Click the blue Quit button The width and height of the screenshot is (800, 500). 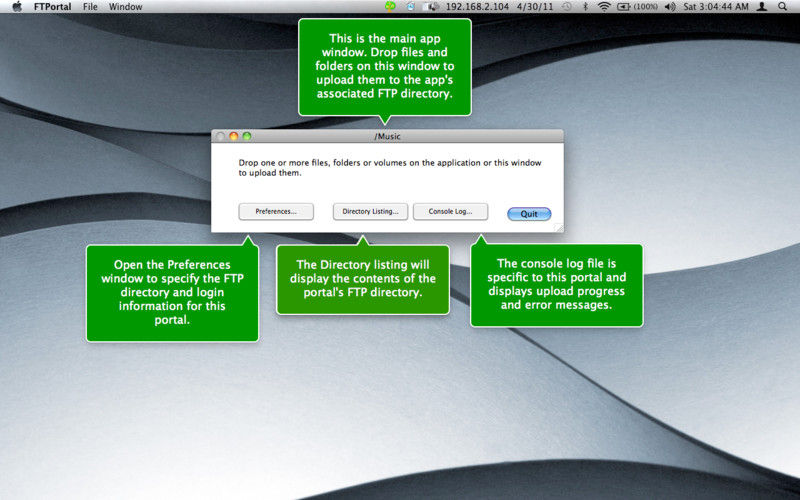529,214
